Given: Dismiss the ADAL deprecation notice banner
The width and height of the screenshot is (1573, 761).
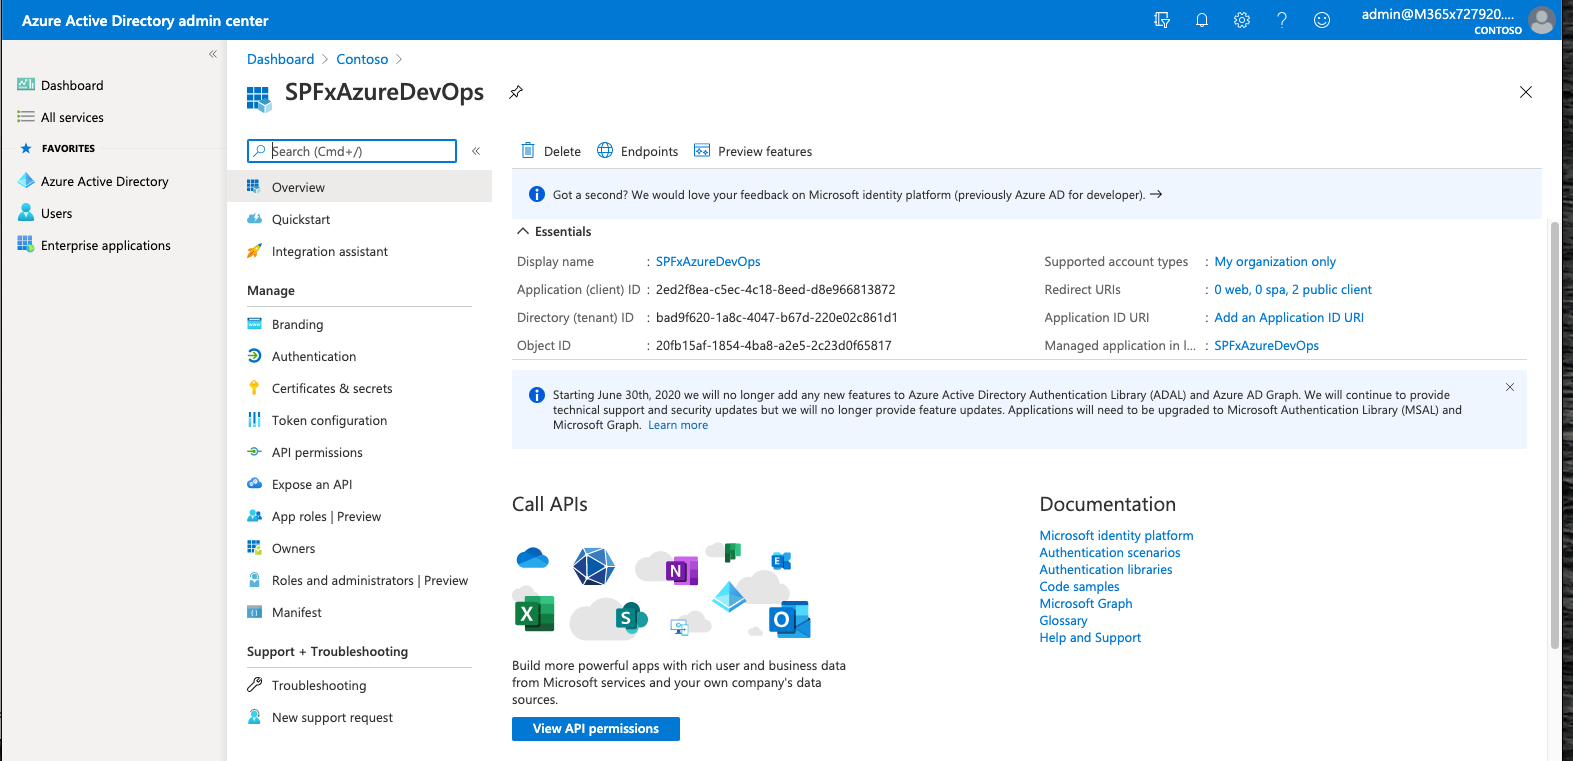Looking at the screenshot, I should 1510,387.
